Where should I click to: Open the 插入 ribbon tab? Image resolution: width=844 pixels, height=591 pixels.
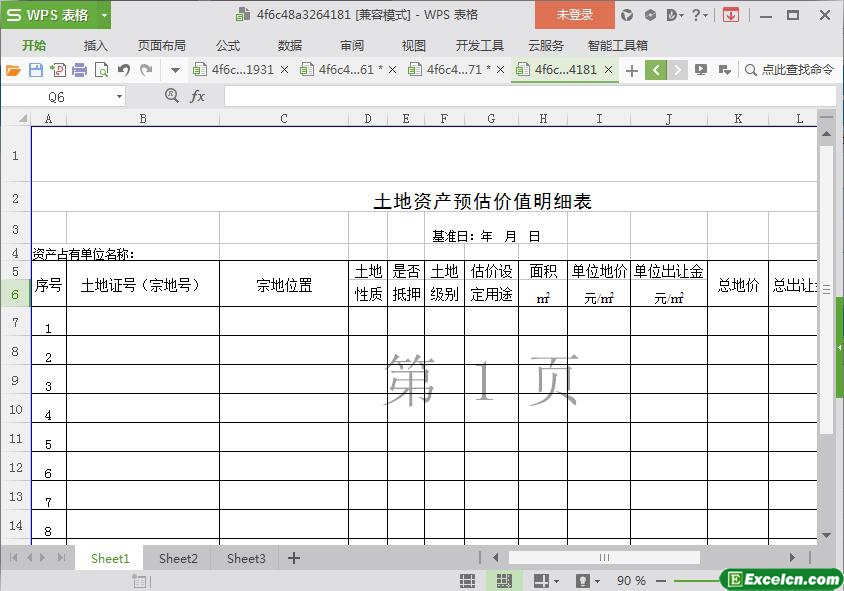(95, 45)
